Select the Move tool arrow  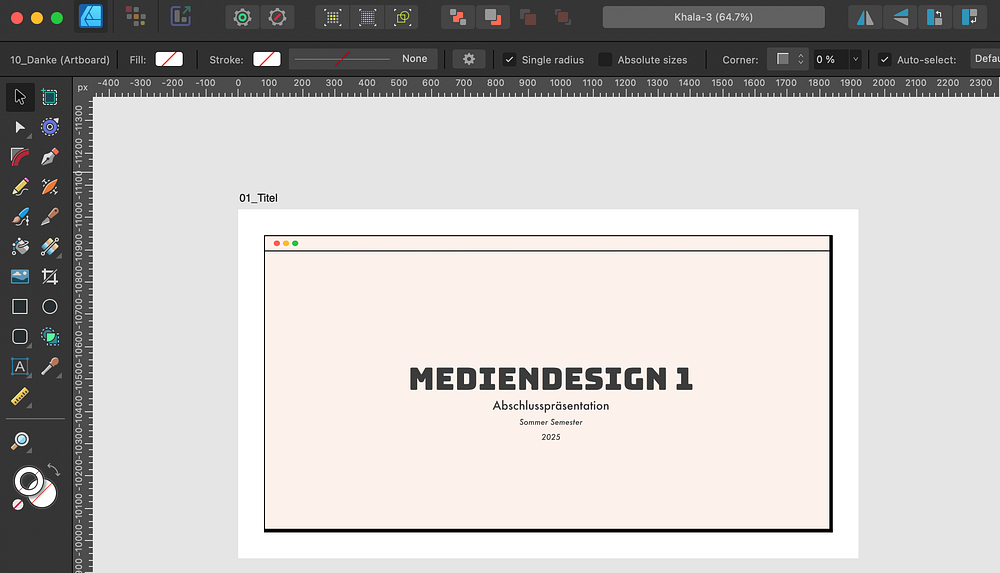click(x=20, y=97)
